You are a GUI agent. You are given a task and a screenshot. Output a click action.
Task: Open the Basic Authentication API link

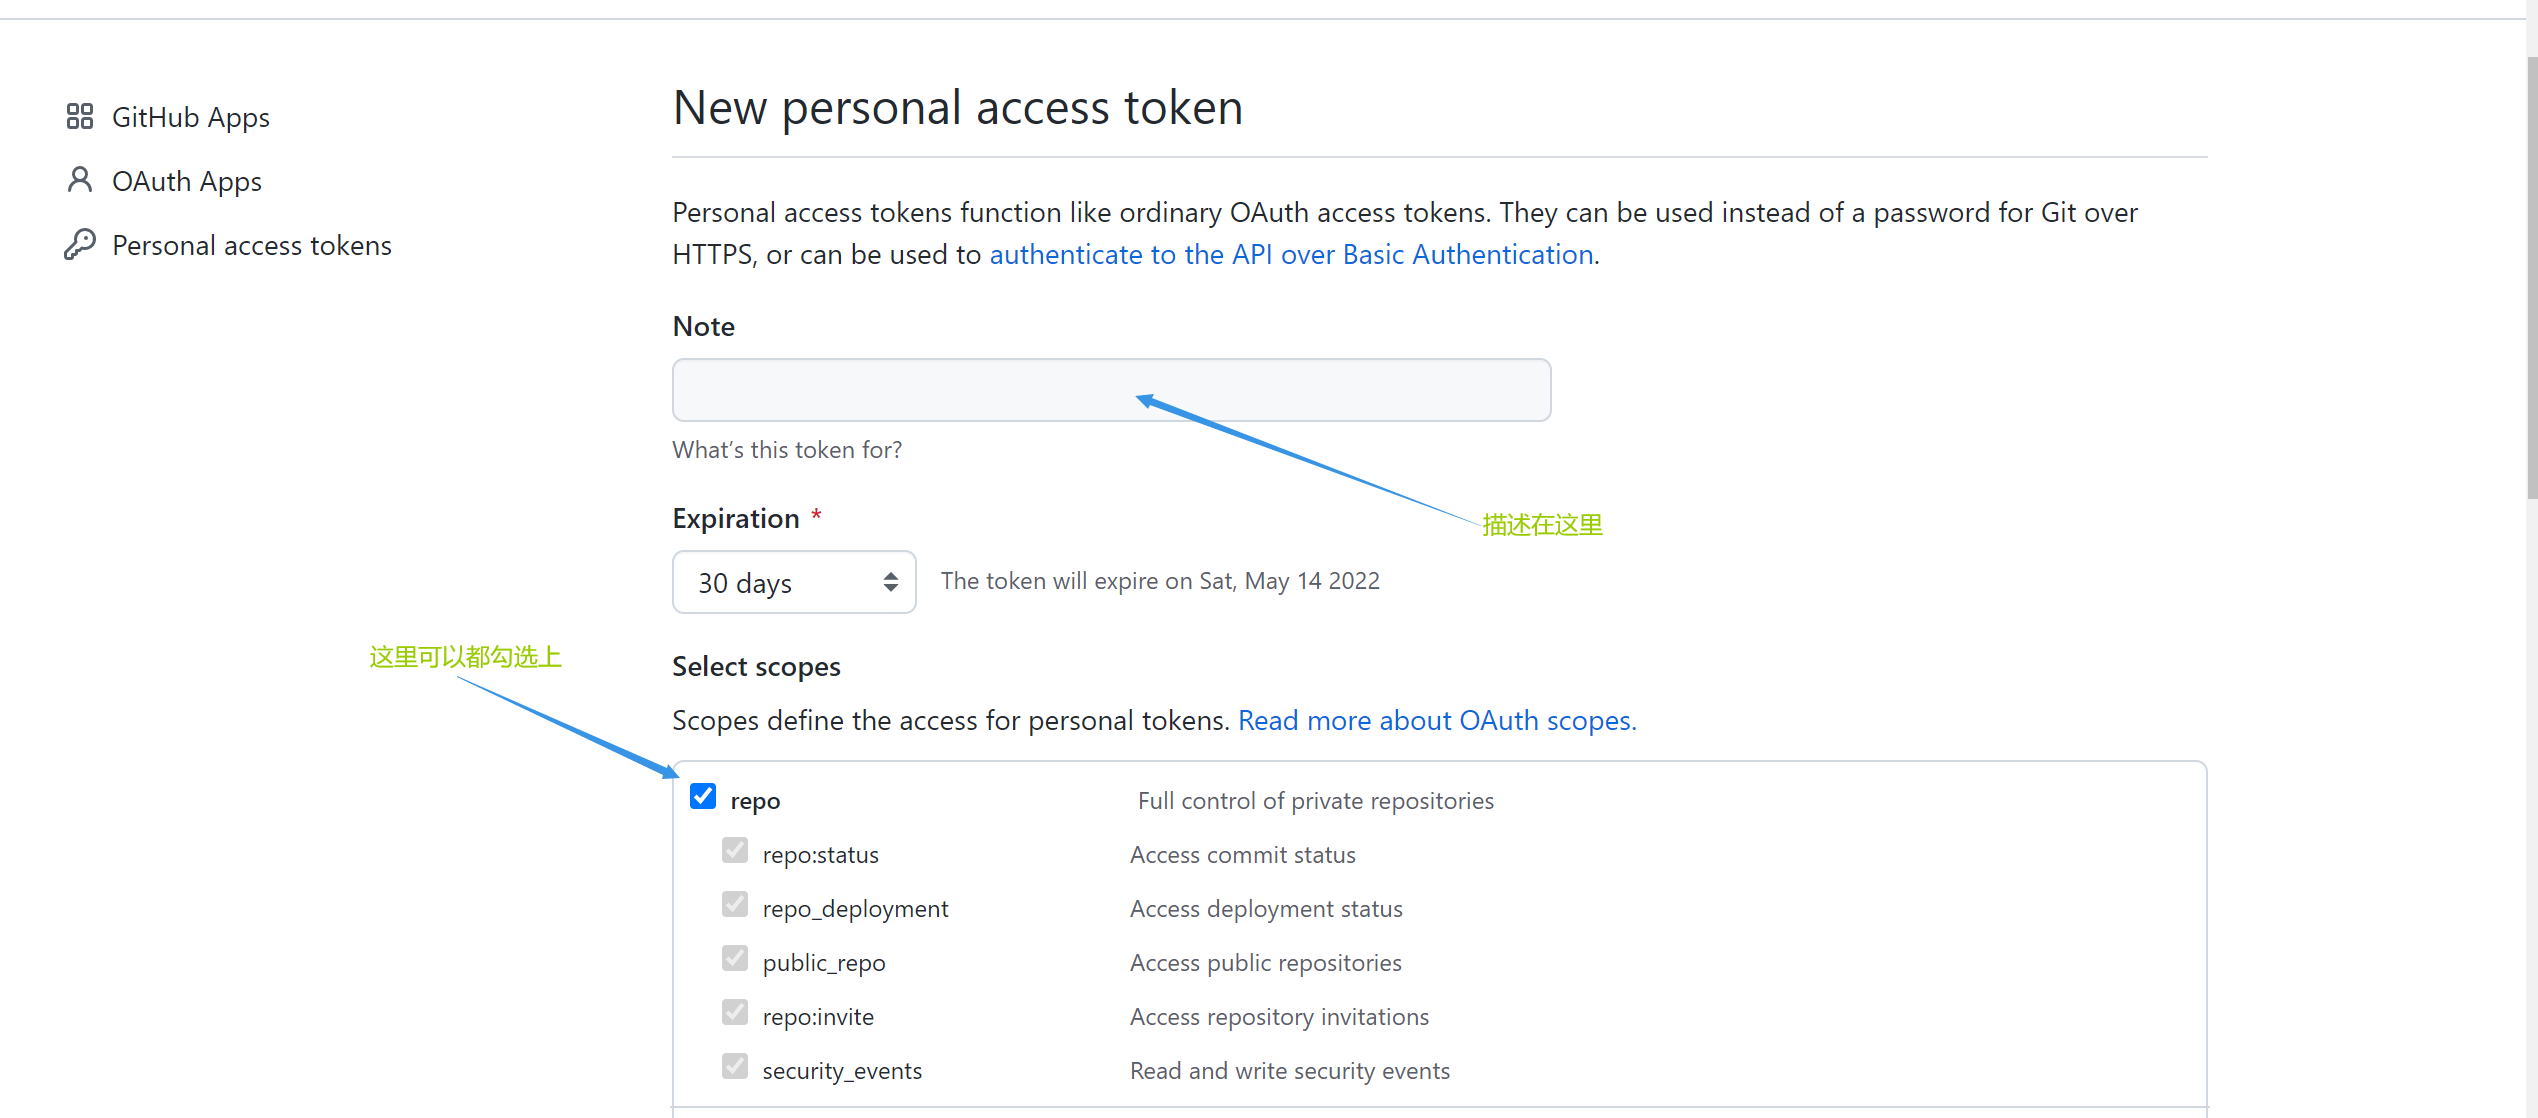(x=1290, y=255)
